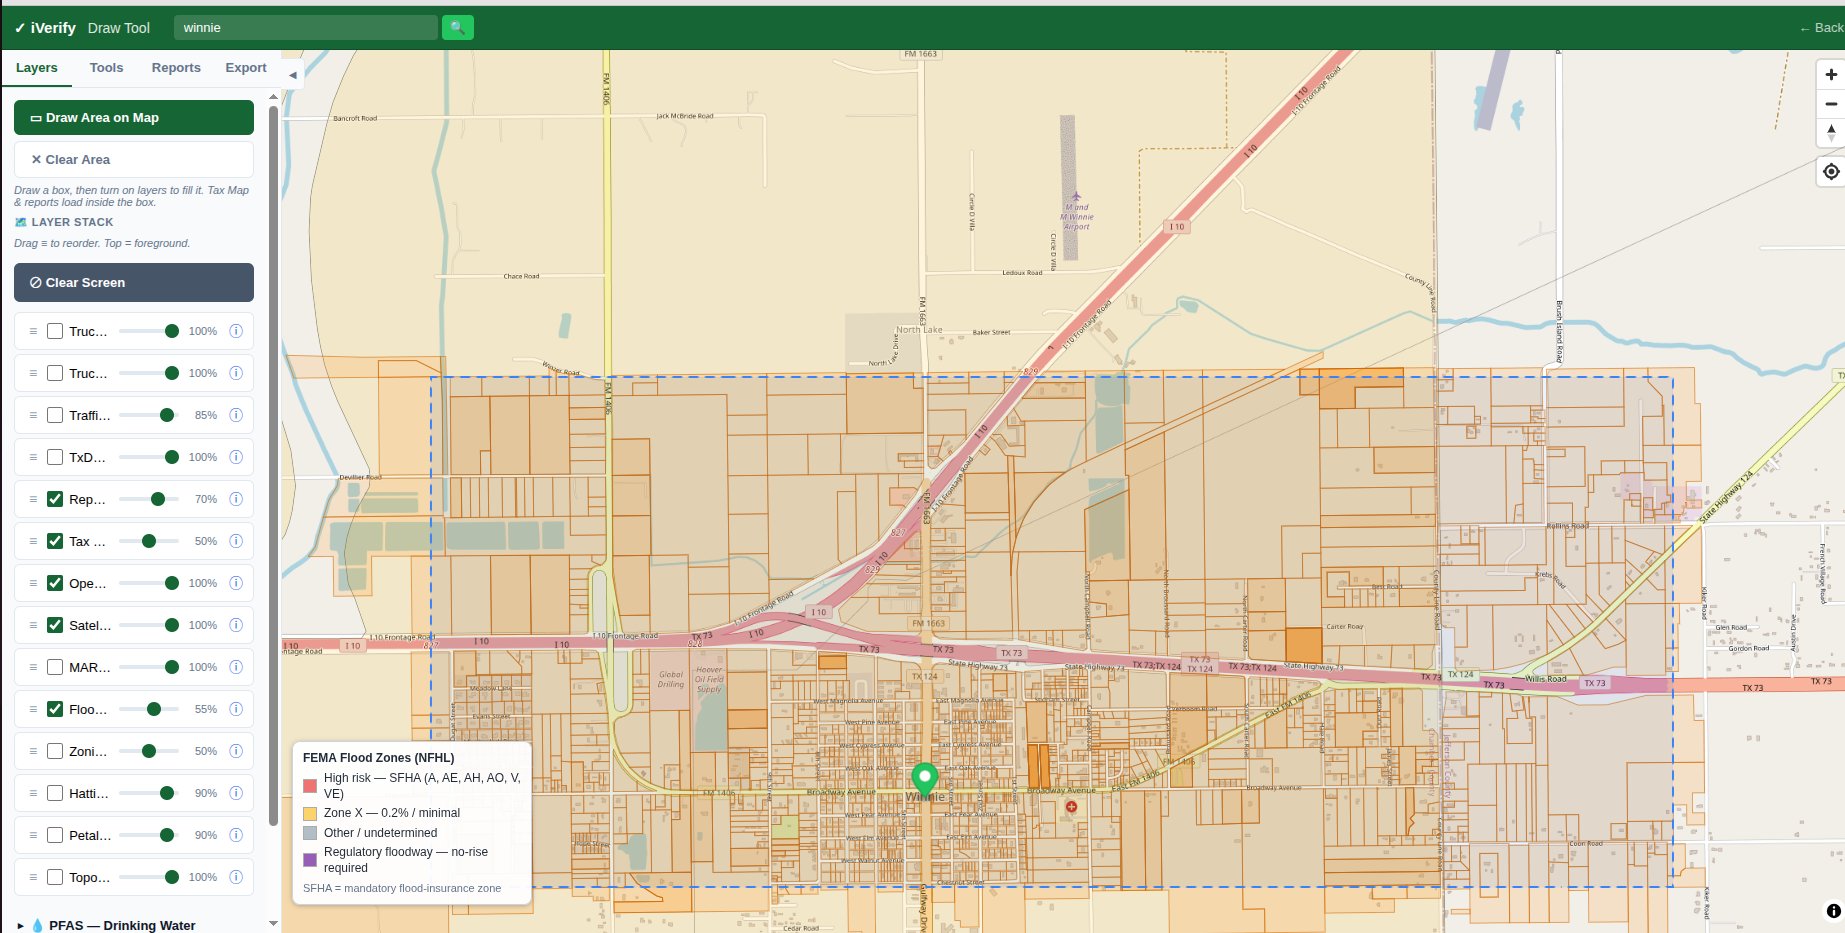The image size is (1845, 933).
Task: Click the purple Regulatory floodway swatch
Action: (x=310, y=860)
